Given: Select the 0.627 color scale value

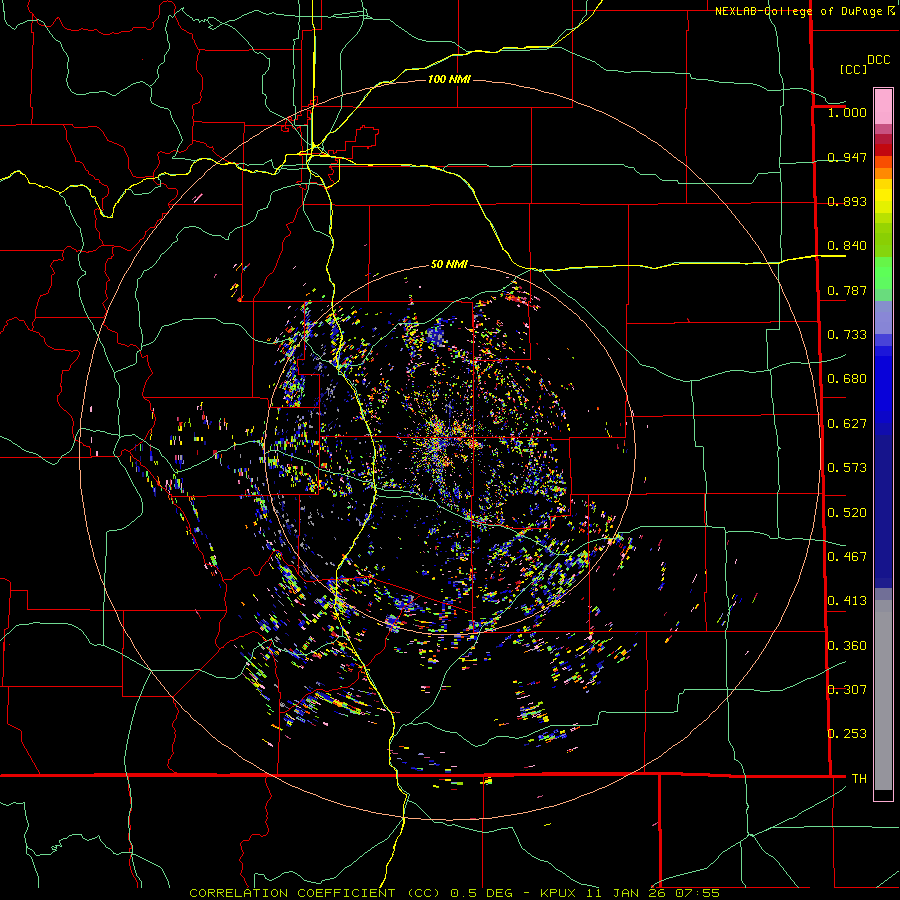Looking at the screenshot, I should pyautogui.click(x=847, y=424).
